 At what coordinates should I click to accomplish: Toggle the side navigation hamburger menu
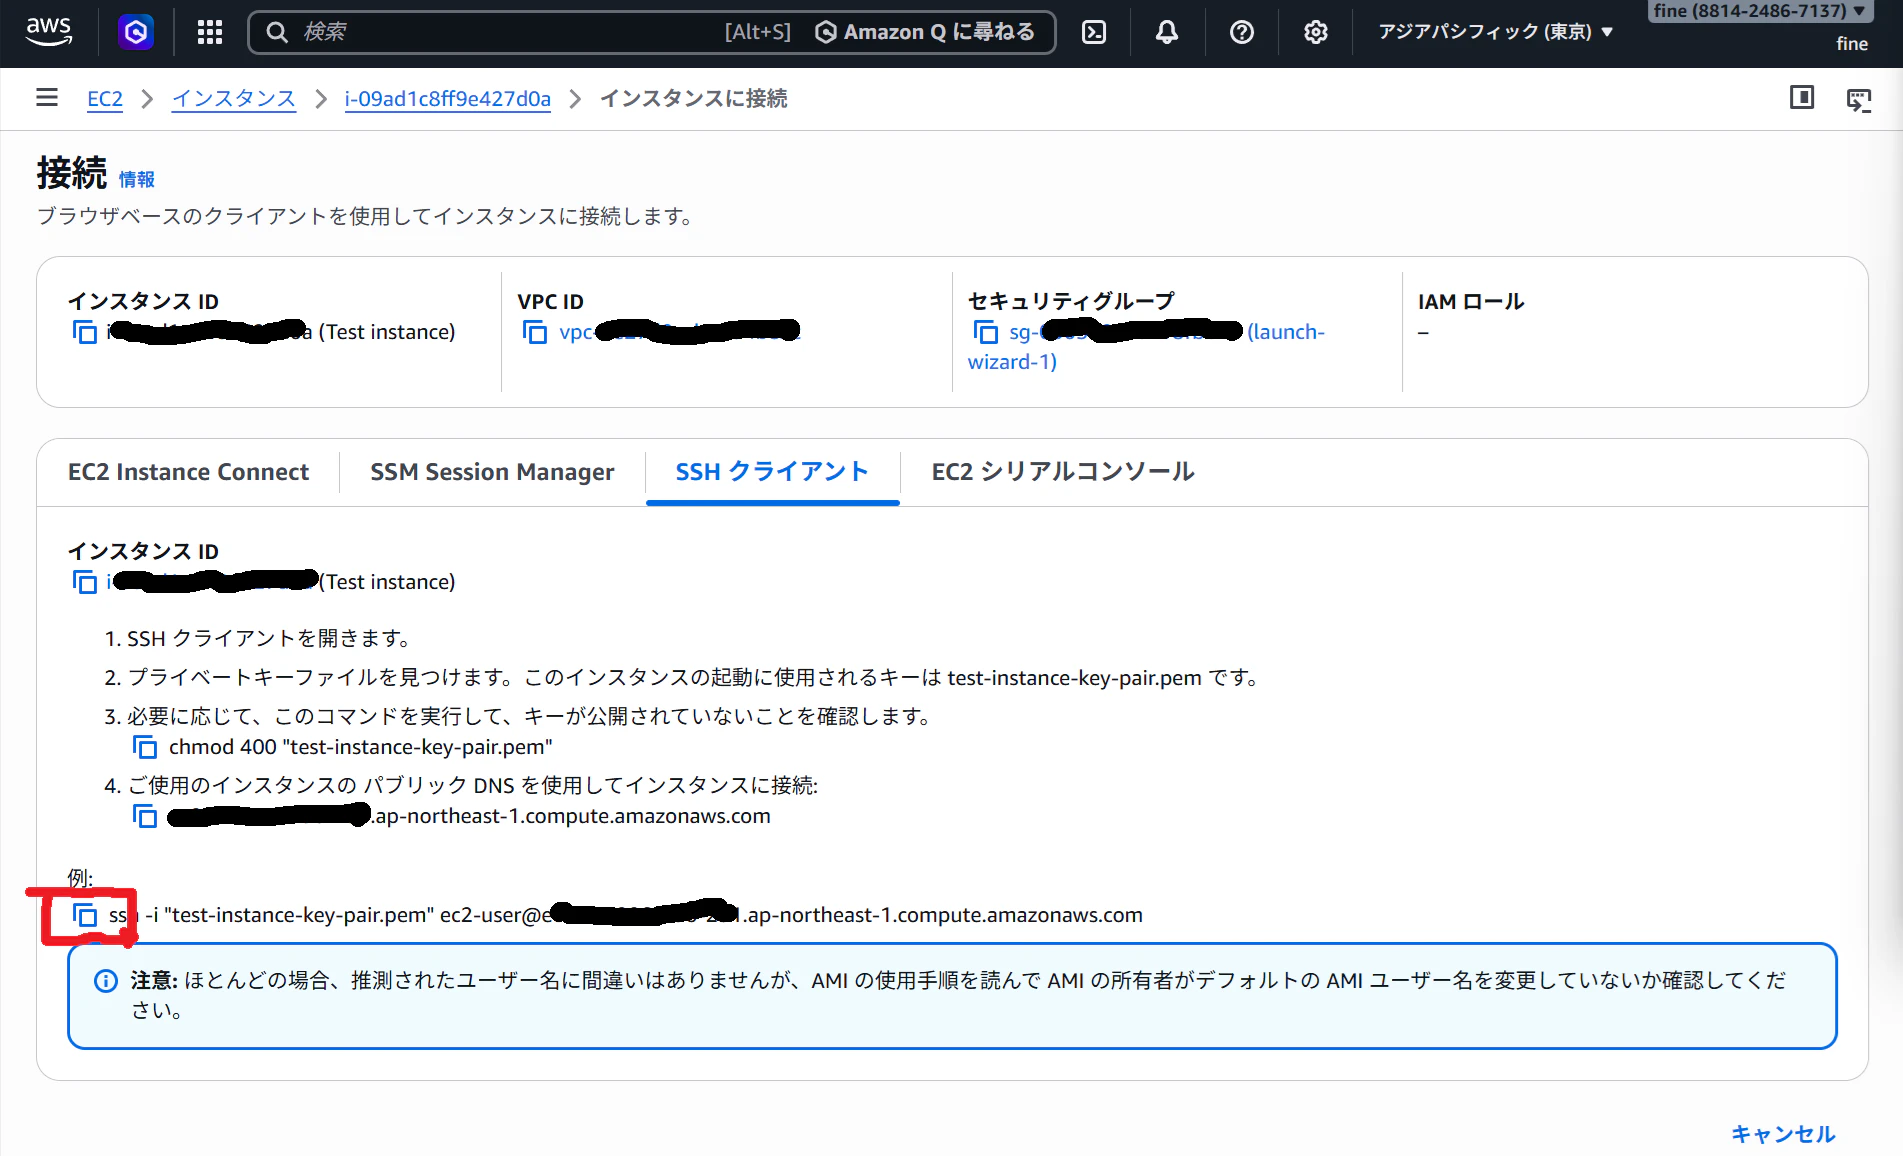point(47,98)
